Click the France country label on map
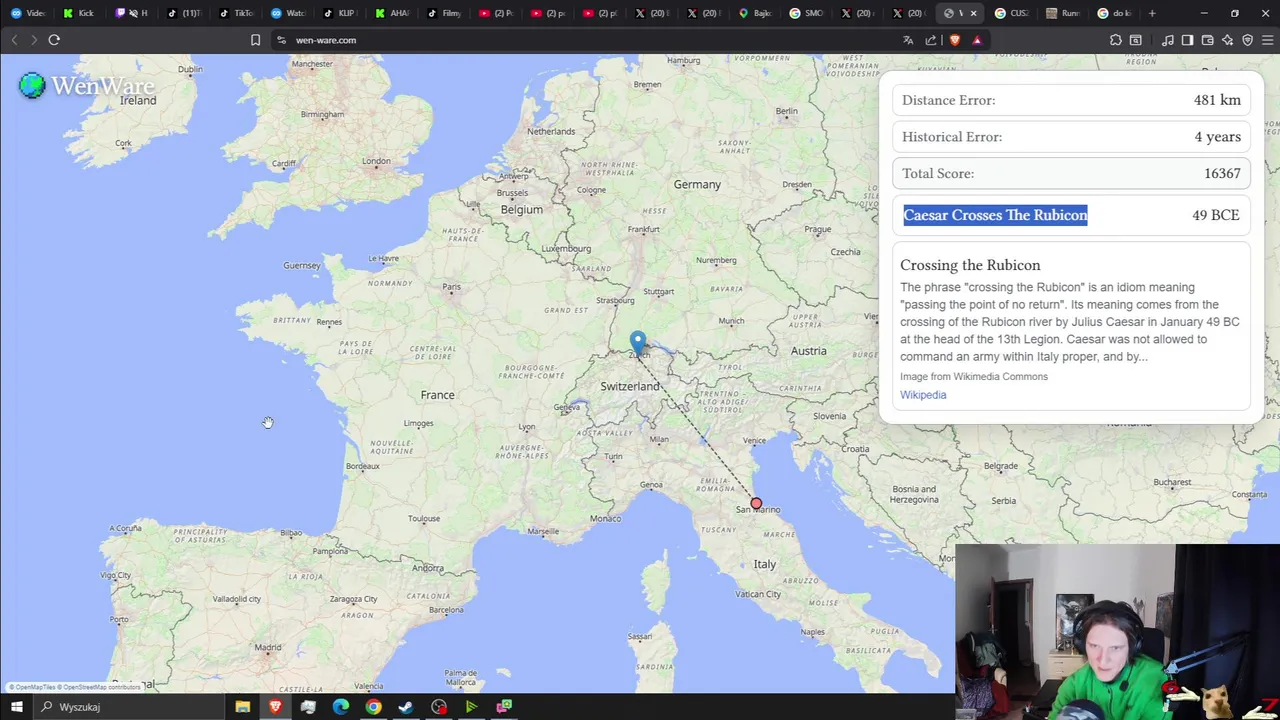Image resolution: width=1280 pixels, height=720 pixels. click(437, 395)
